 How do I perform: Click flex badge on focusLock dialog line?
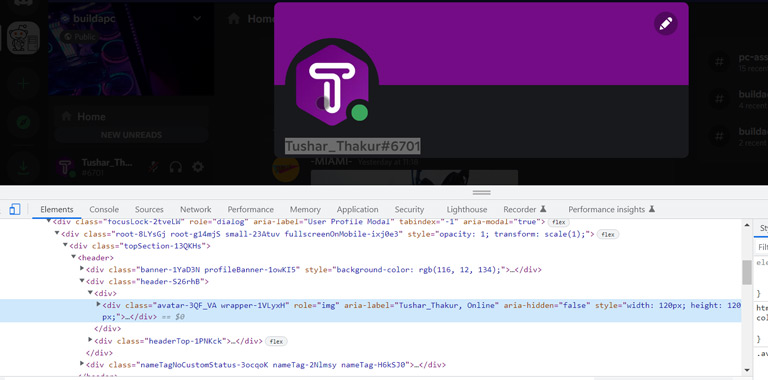558,222
